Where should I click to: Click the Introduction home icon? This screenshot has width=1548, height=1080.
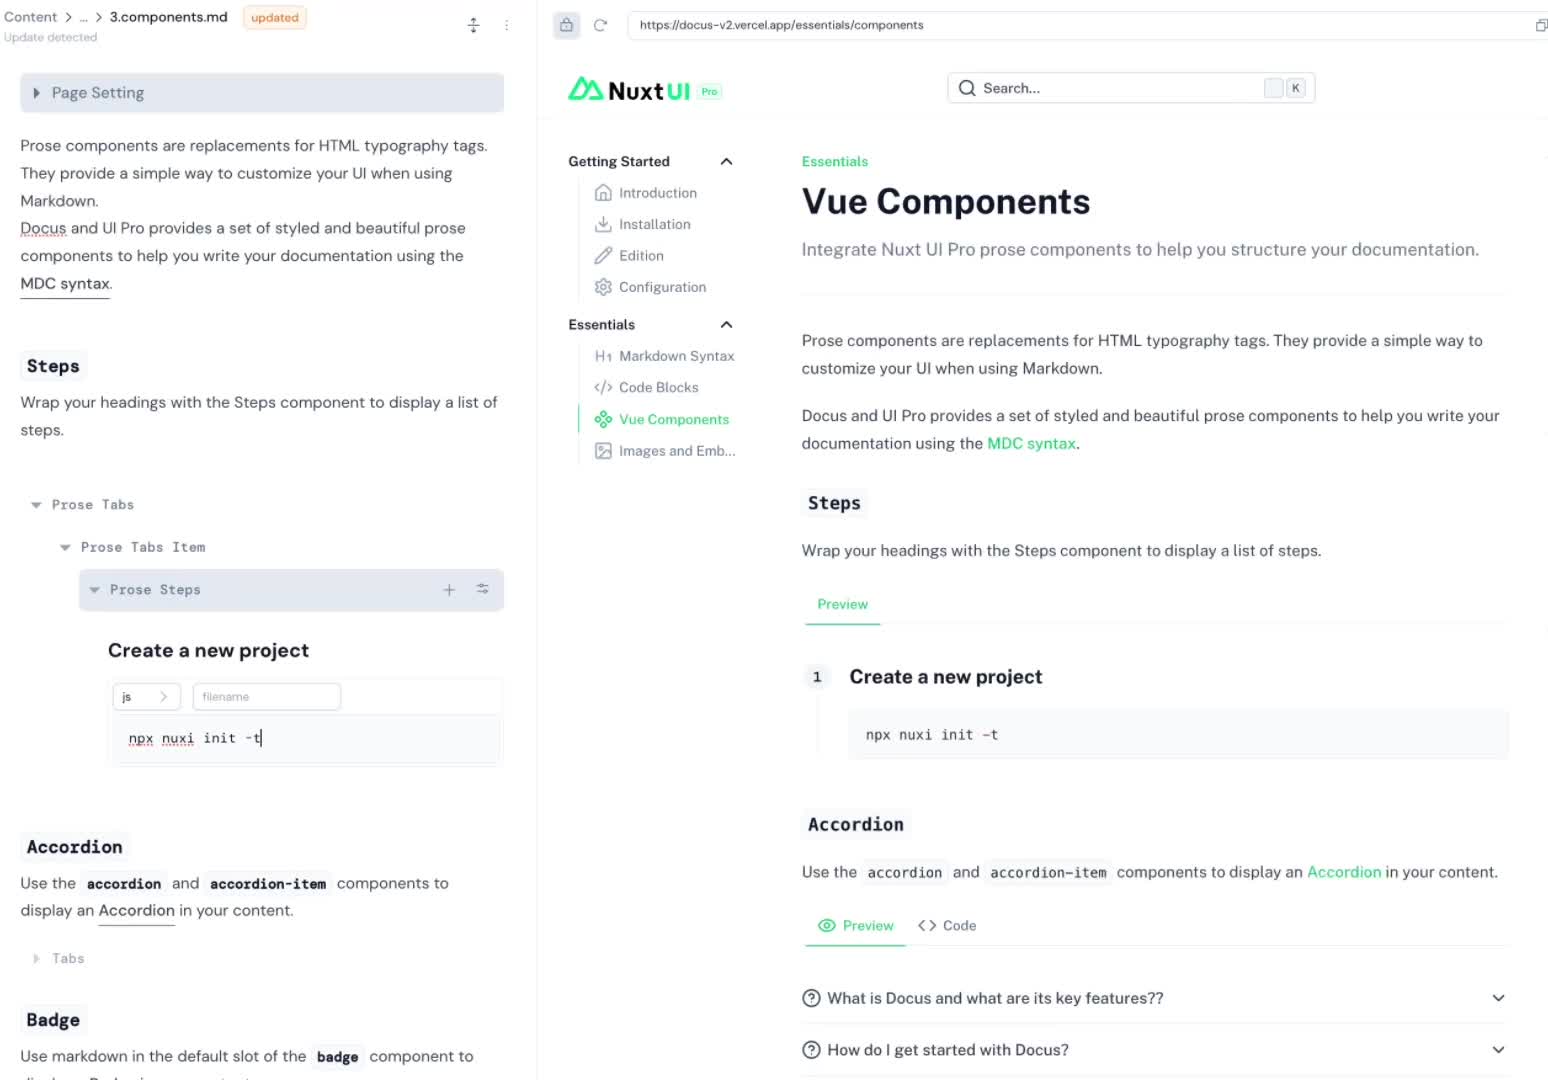click(x=603, y=193)
